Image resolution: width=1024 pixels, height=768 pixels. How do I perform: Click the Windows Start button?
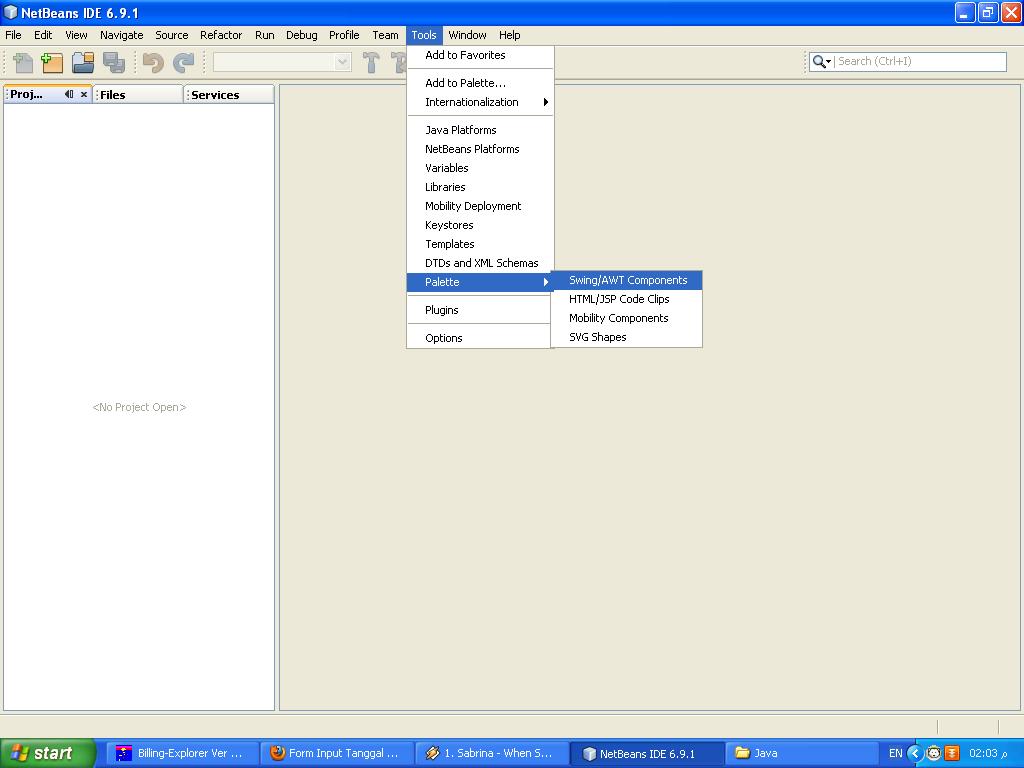pyautogui.click(x=48, y=753)
